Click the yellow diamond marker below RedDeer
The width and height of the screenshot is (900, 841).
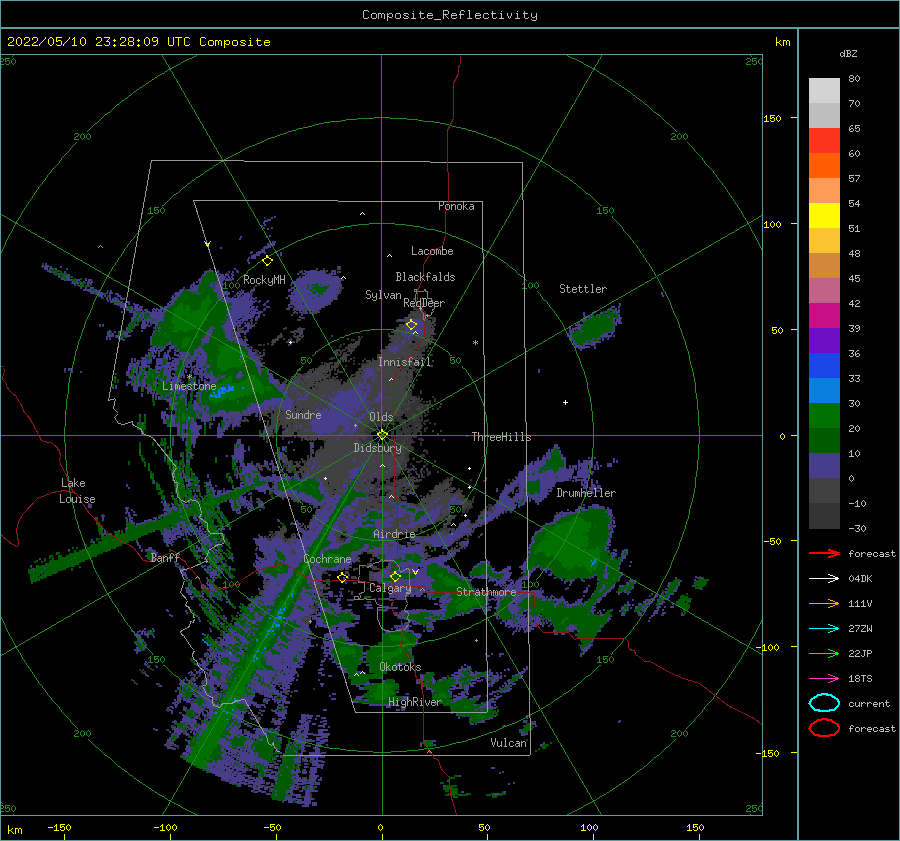tap(411, 325)
